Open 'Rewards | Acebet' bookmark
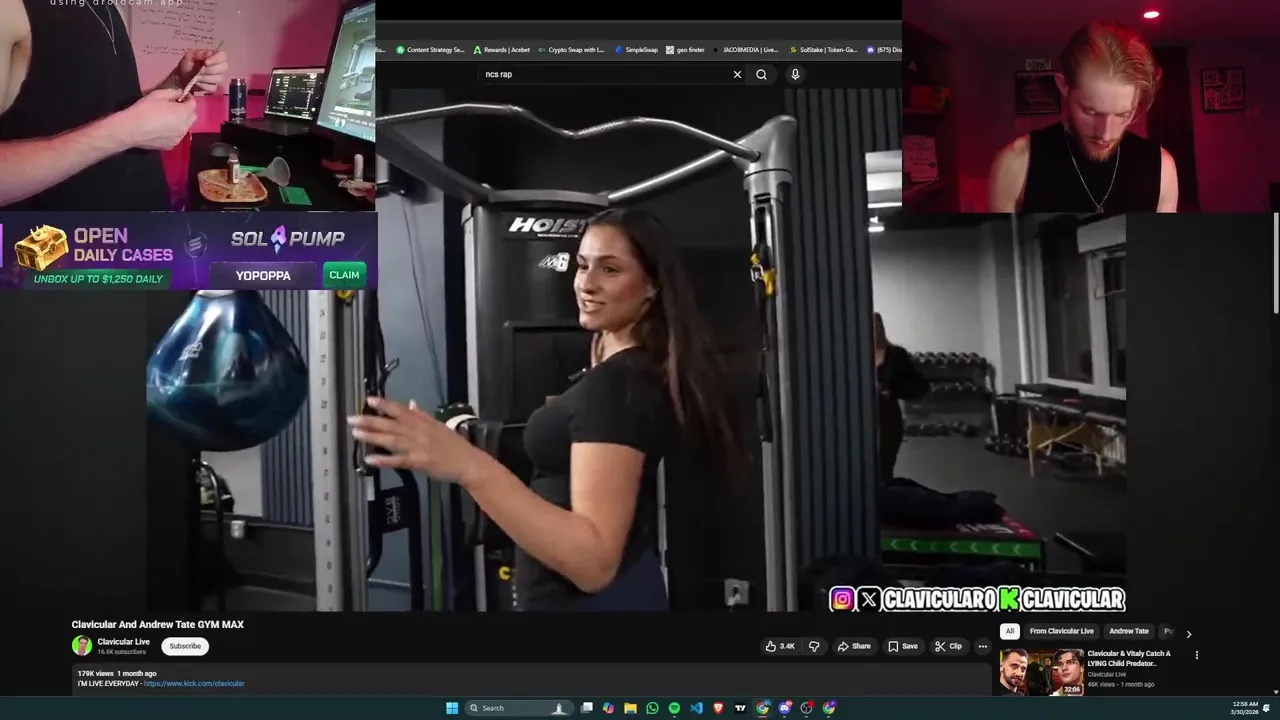 [x=502, y=49]
